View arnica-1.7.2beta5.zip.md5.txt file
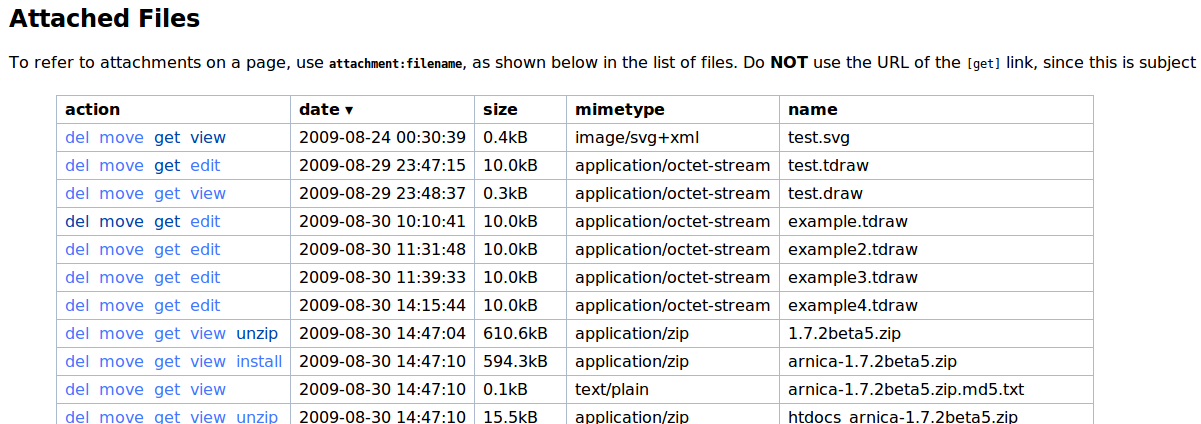The width and height of the screenshot is (1201, 424). pos(208,390)
